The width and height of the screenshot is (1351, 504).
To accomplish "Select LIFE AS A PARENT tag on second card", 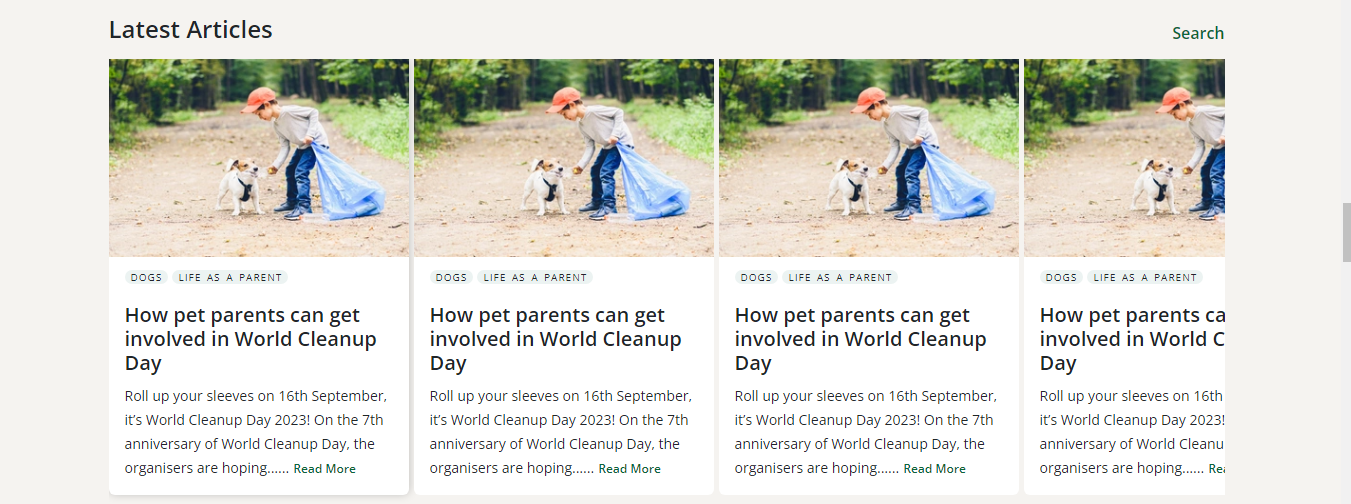I will click(535, 277).
